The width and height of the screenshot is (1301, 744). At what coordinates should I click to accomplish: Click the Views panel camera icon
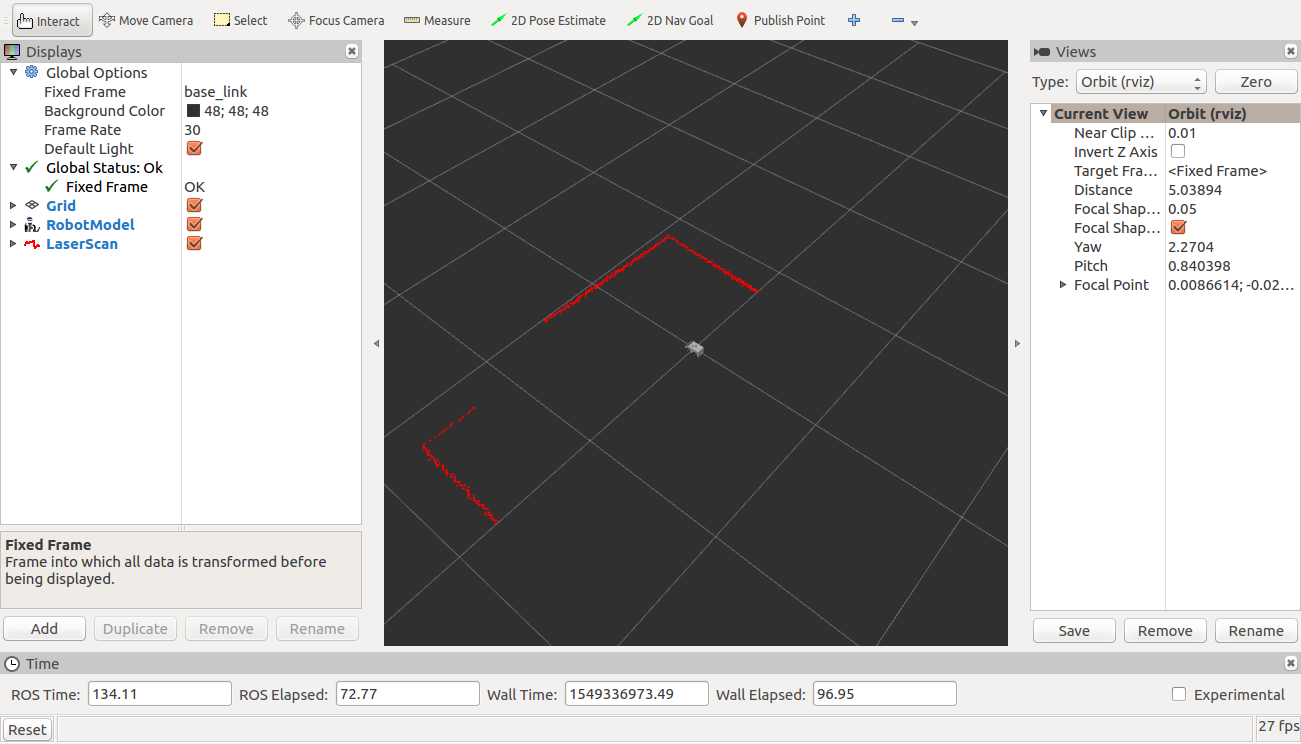coord(1042,52)
